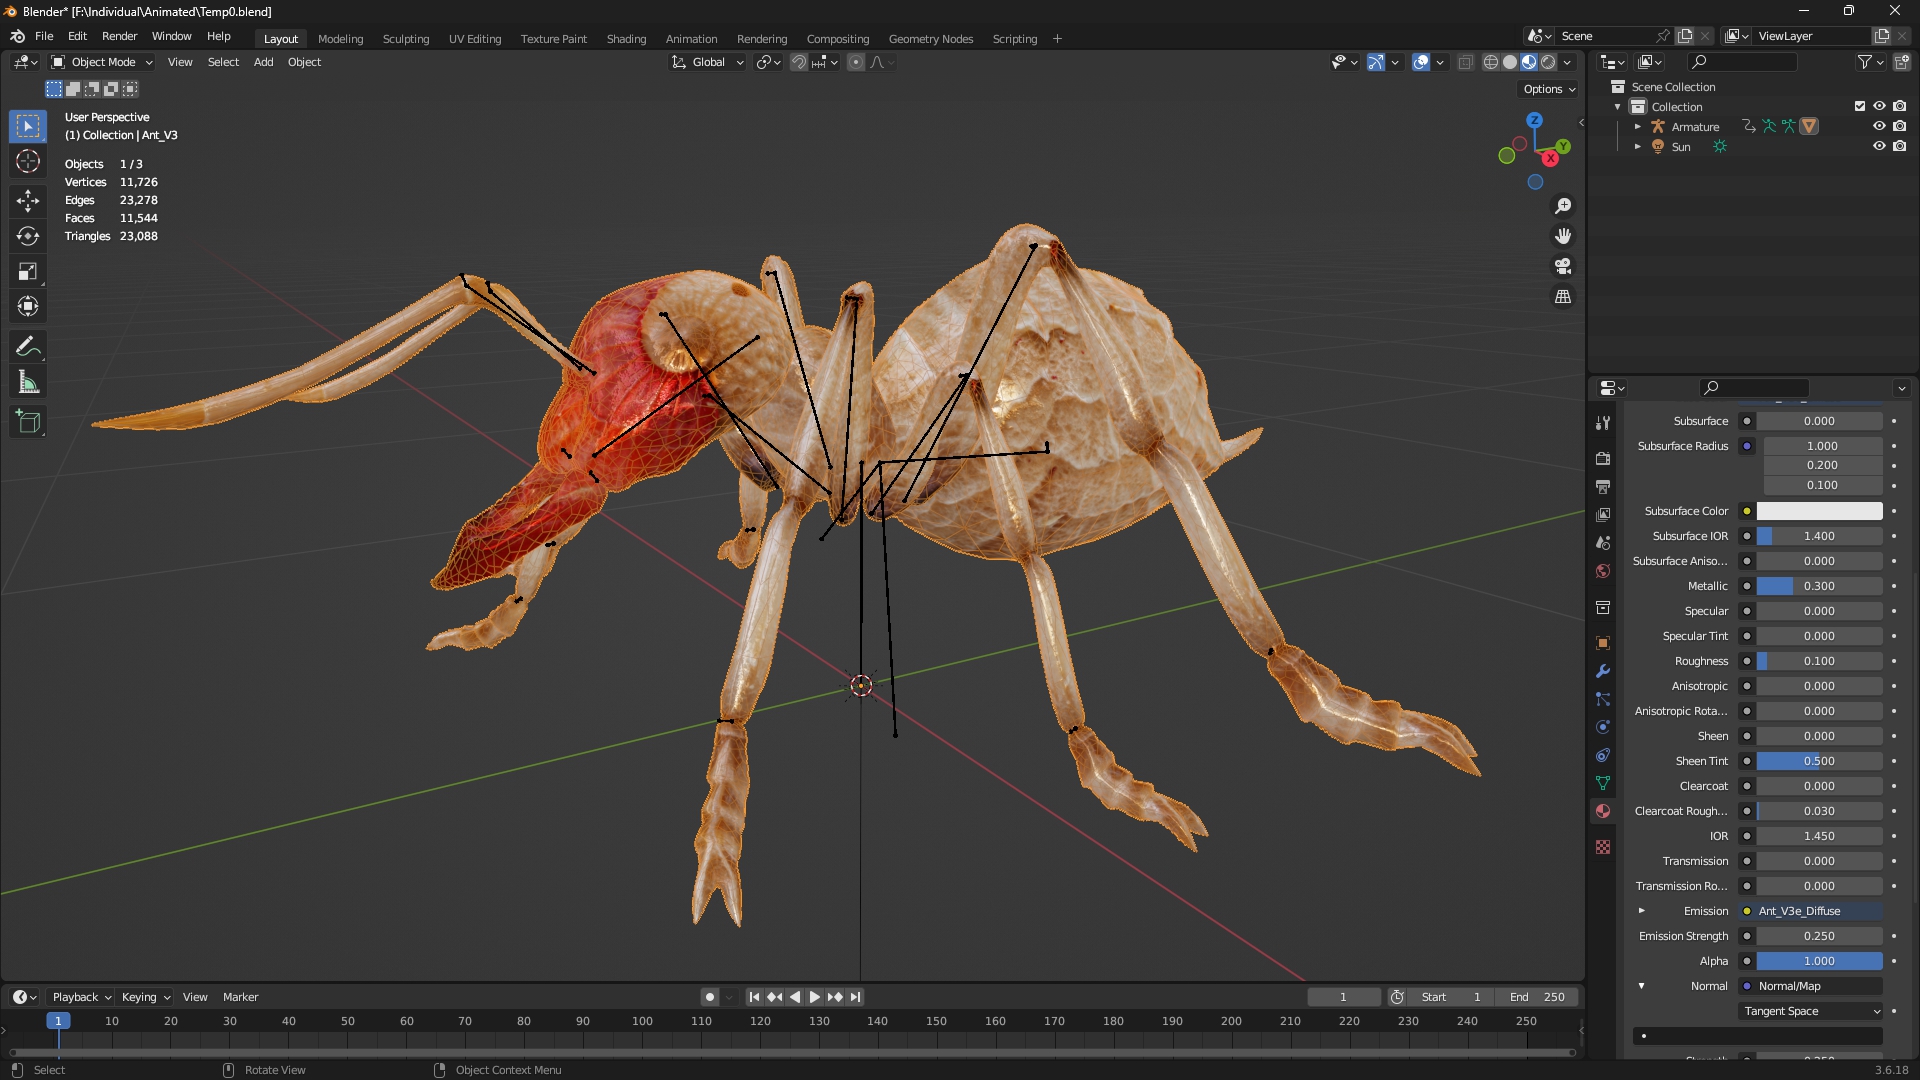
Task: Click the Options button in viewport
Action: pyautogui.click(x=1548, y=89)
